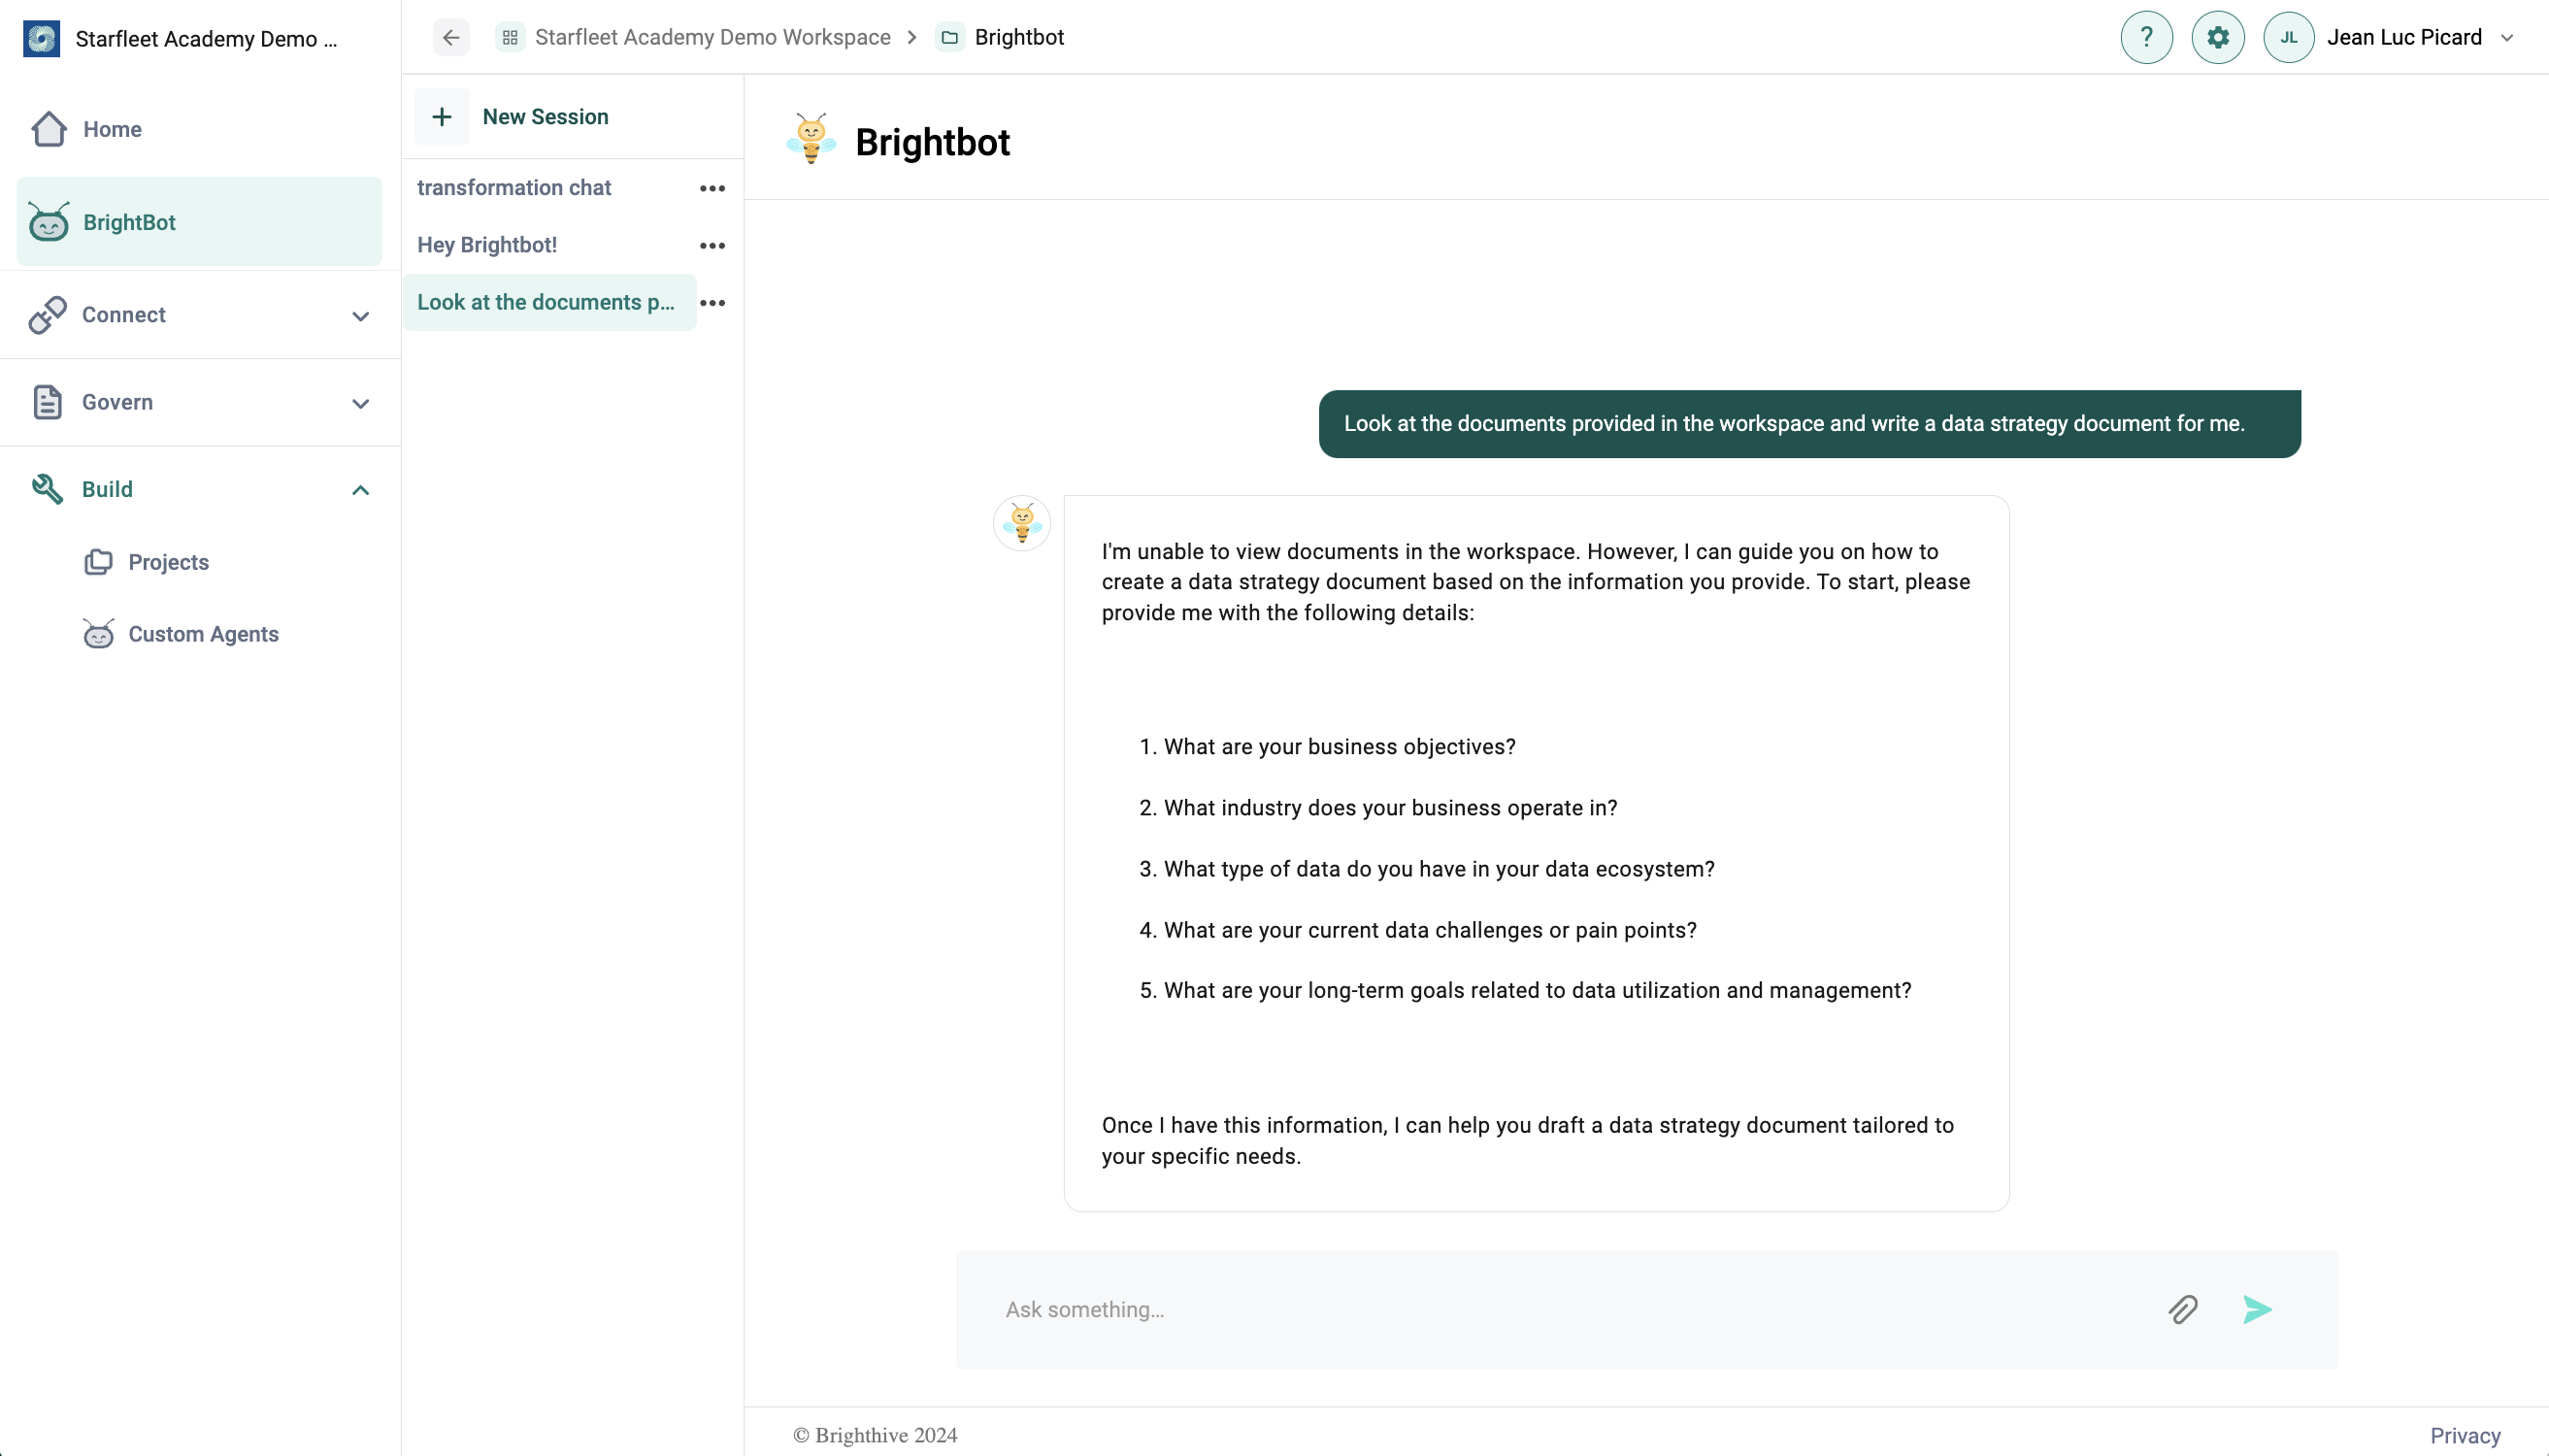Screen dimensions: 2549x1456
Task: Click 'What industry does your business operate in?'
Action: pyautogui.click(x=1390, y=808)
